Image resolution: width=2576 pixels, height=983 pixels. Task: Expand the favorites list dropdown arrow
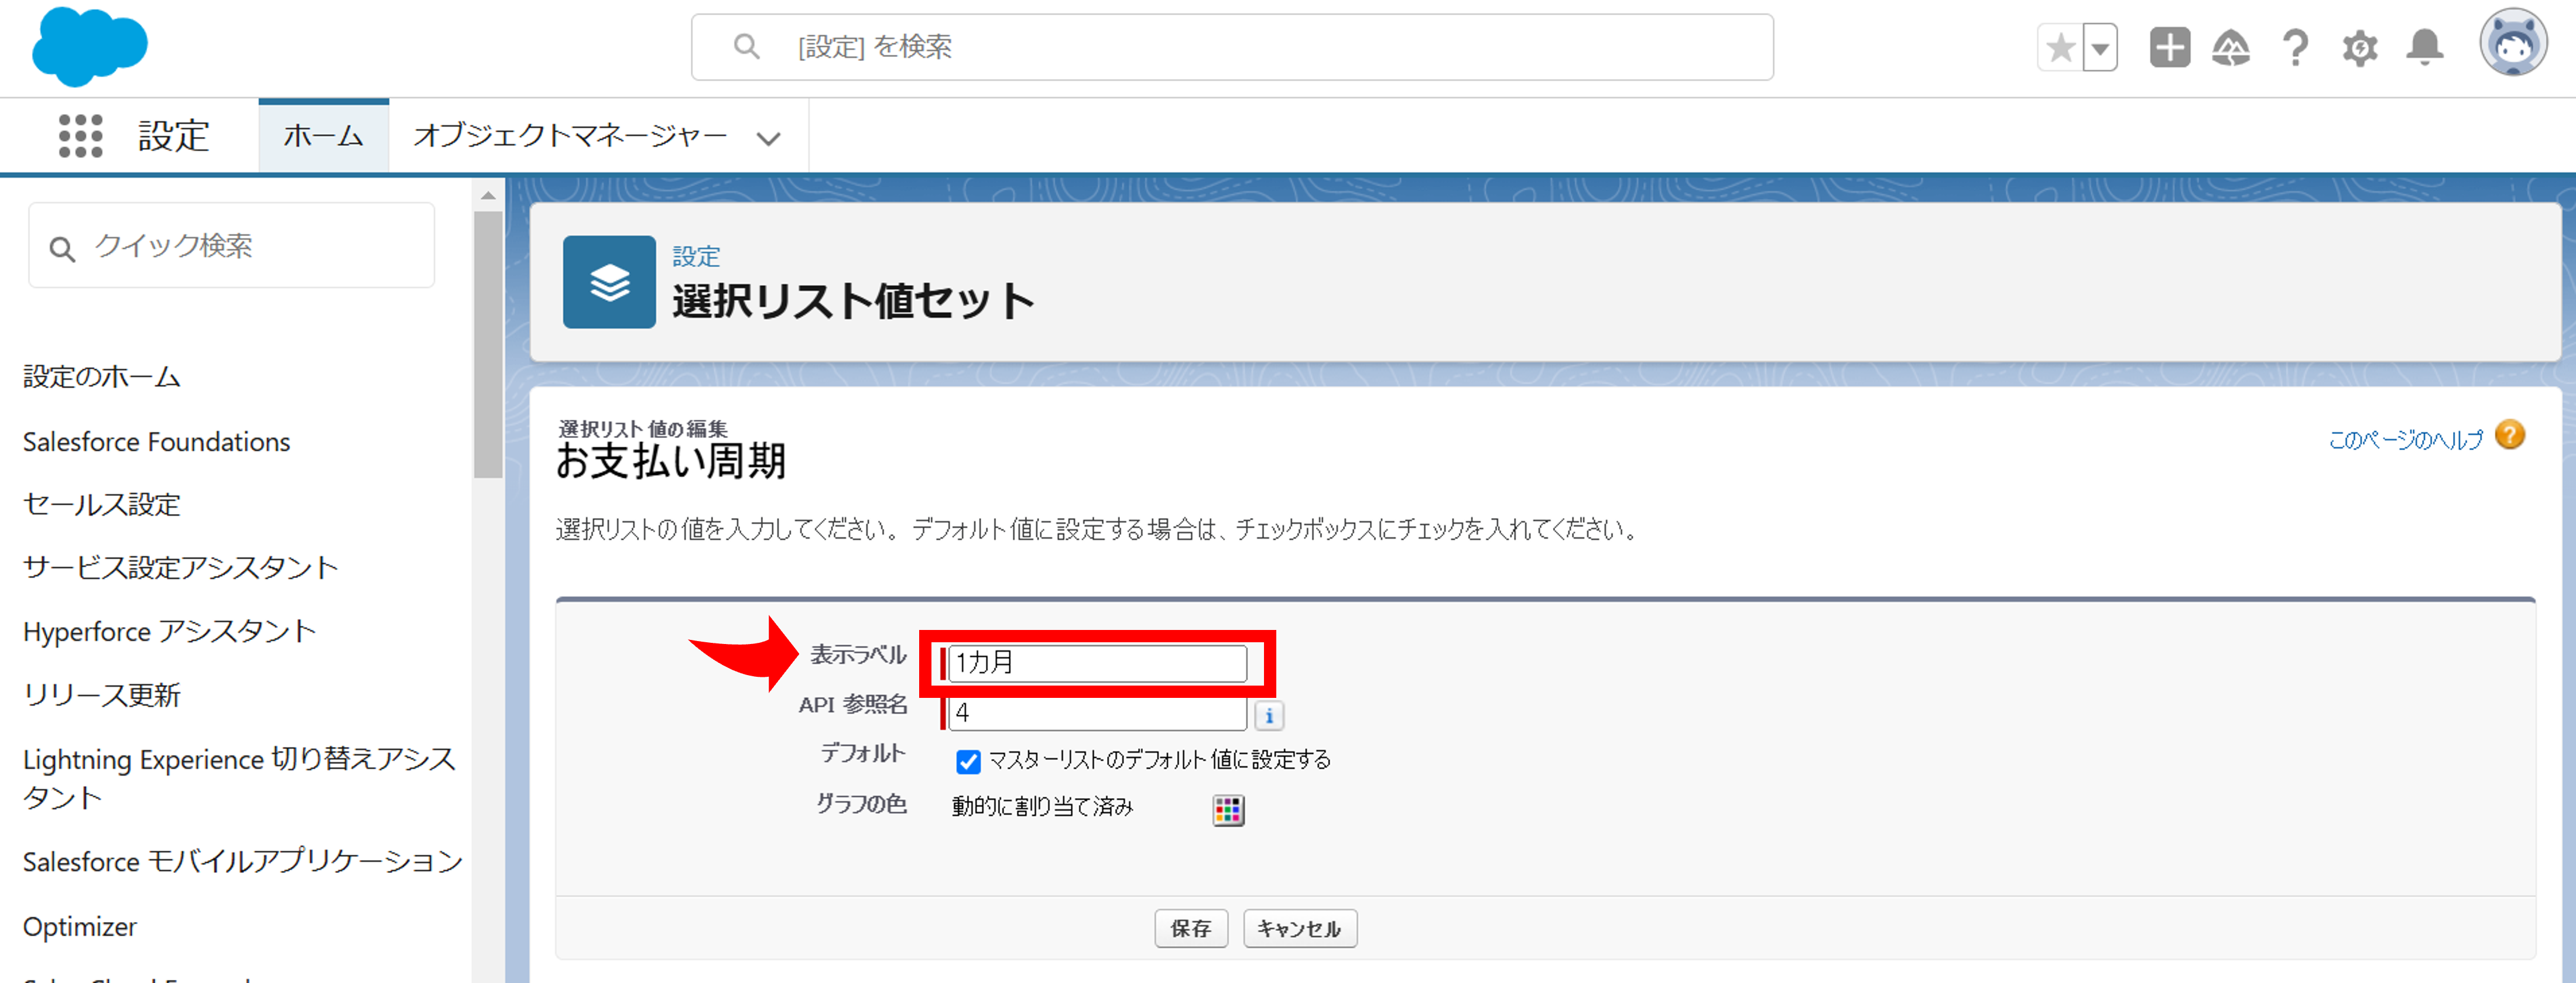(x=2100, y=48)
